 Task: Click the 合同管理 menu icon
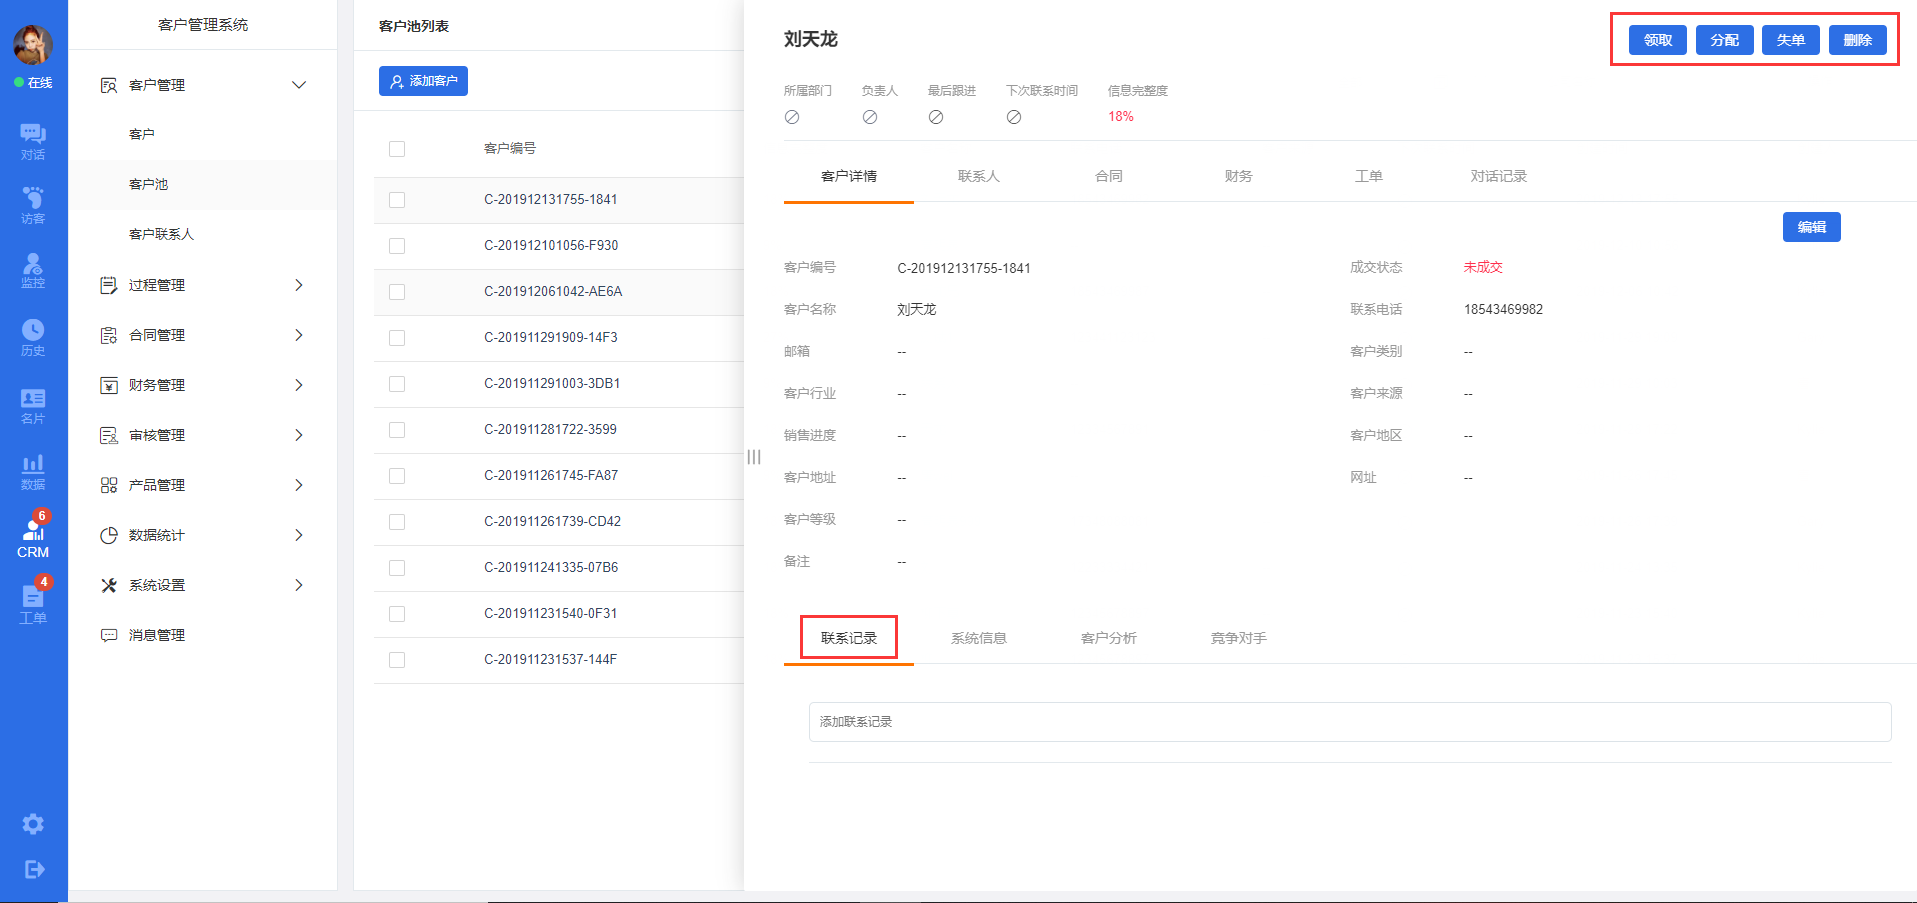point(109,335)
